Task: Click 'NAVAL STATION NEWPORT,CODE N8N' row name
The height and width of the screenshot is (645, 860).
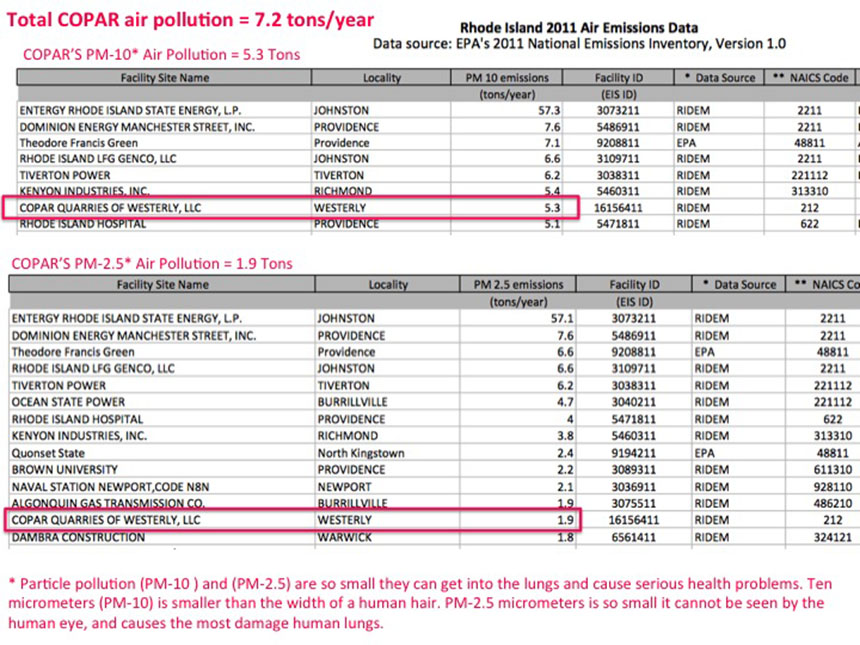Action: coord(110,486)
